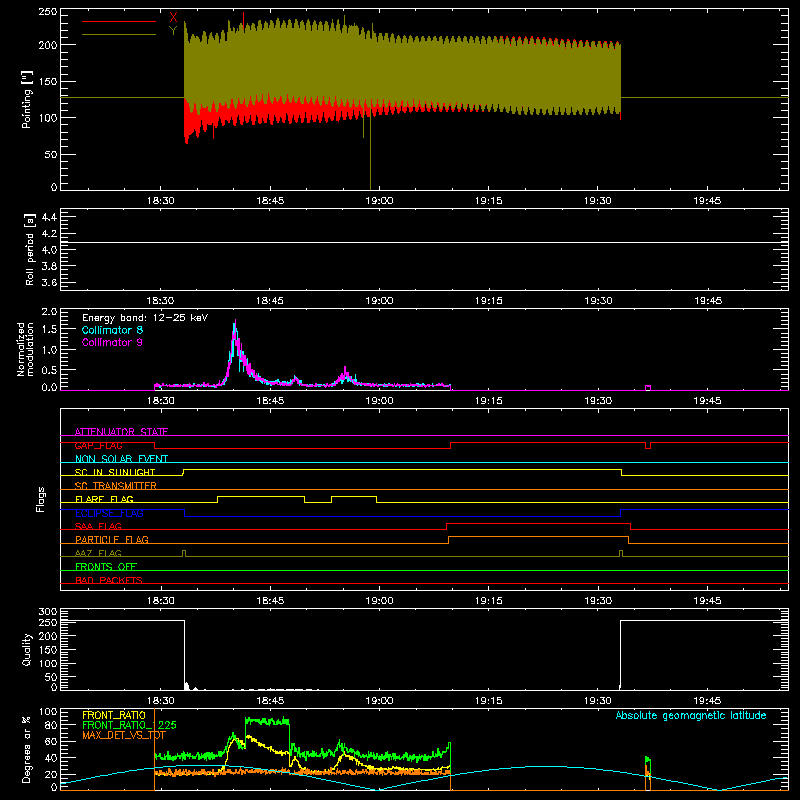
Task: Click the 4.2 tick value on the roll period axis
Action: 49,234
